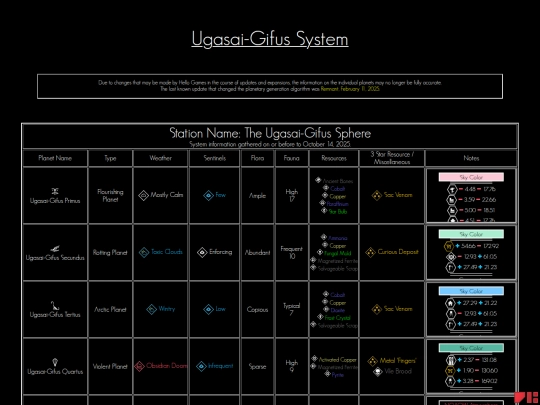Select the Wintry weather icon
This screenshot has width=540, height=405.
point(151,309)
